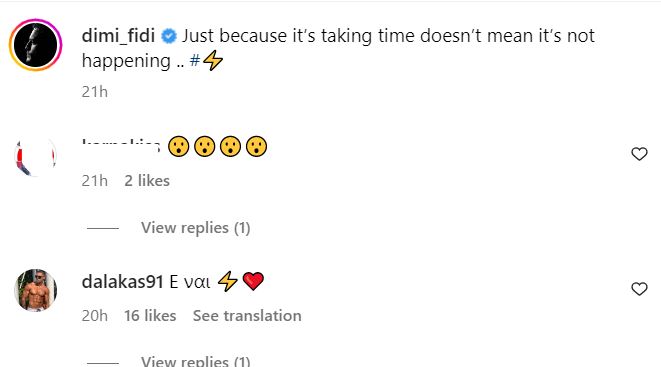Click the 21h timestamp beside 2 likes
This screenshot has height=367, width=661.
94,181
